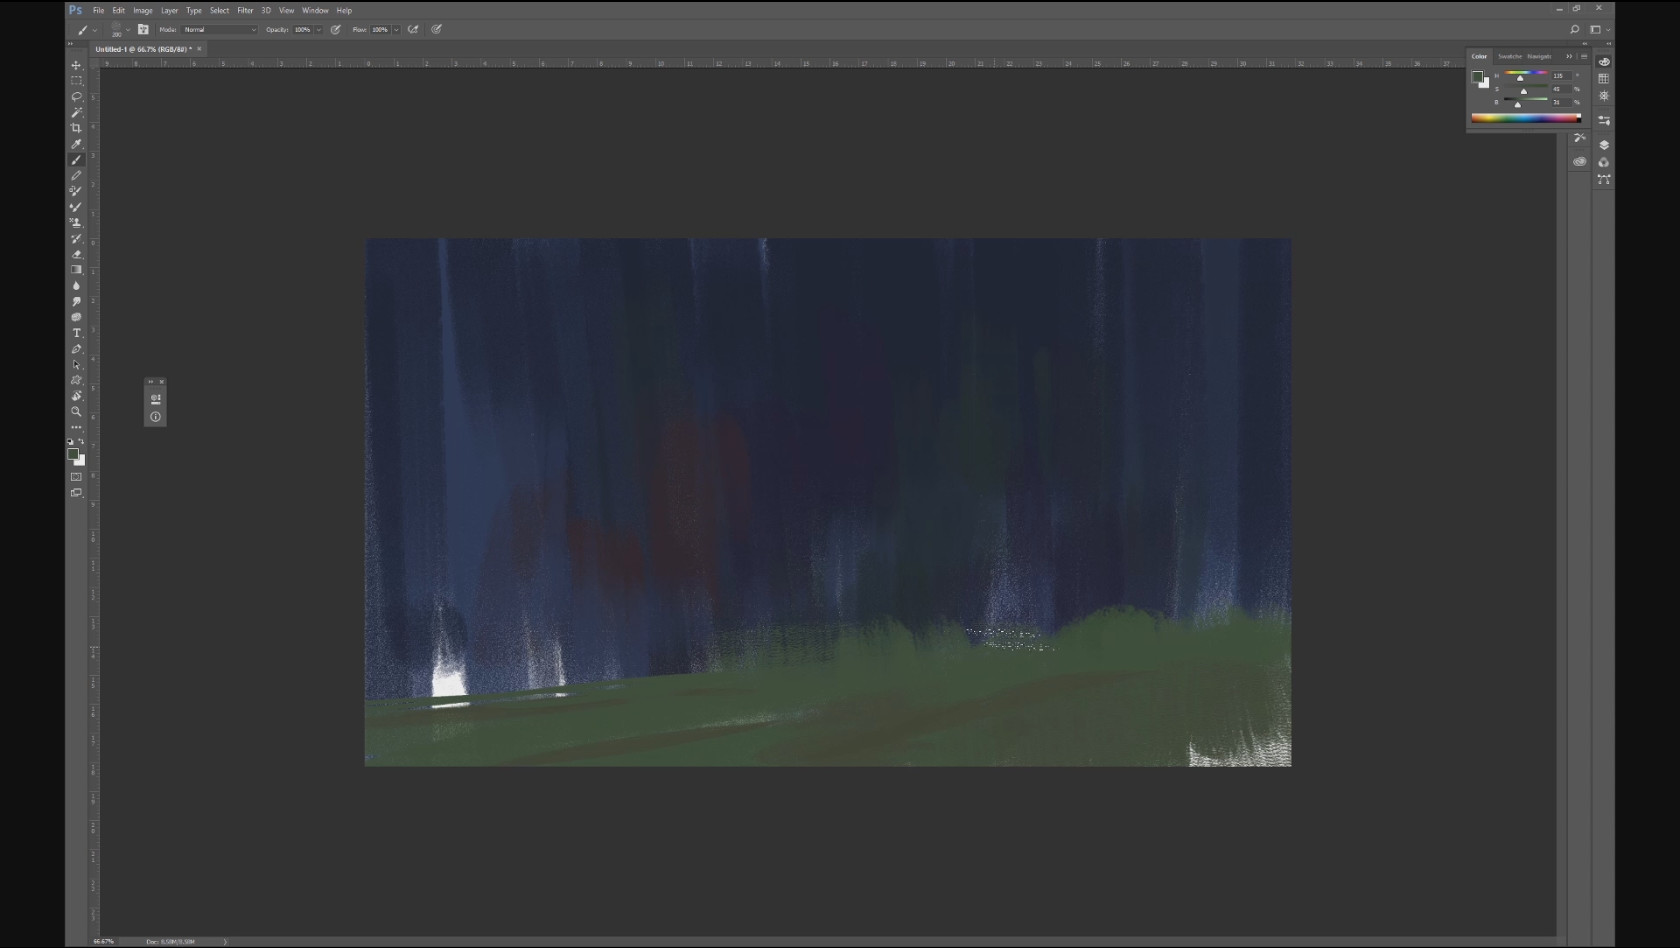Select the Move tool
This screenshot has height=948, width=1680.
pos(76,65)
